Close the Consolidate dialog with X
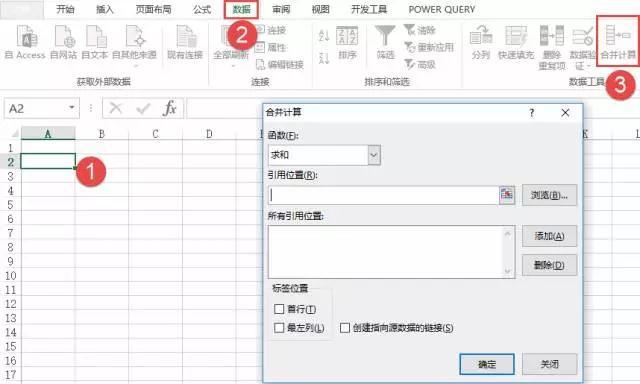The image size is (640, 384). (565, 113)
